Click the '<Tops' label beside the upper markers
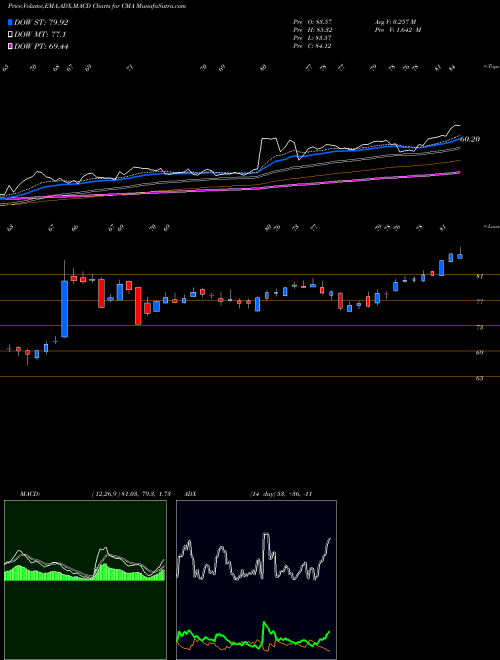Viewport: 500px width, 660px height. tap(491, 67)
